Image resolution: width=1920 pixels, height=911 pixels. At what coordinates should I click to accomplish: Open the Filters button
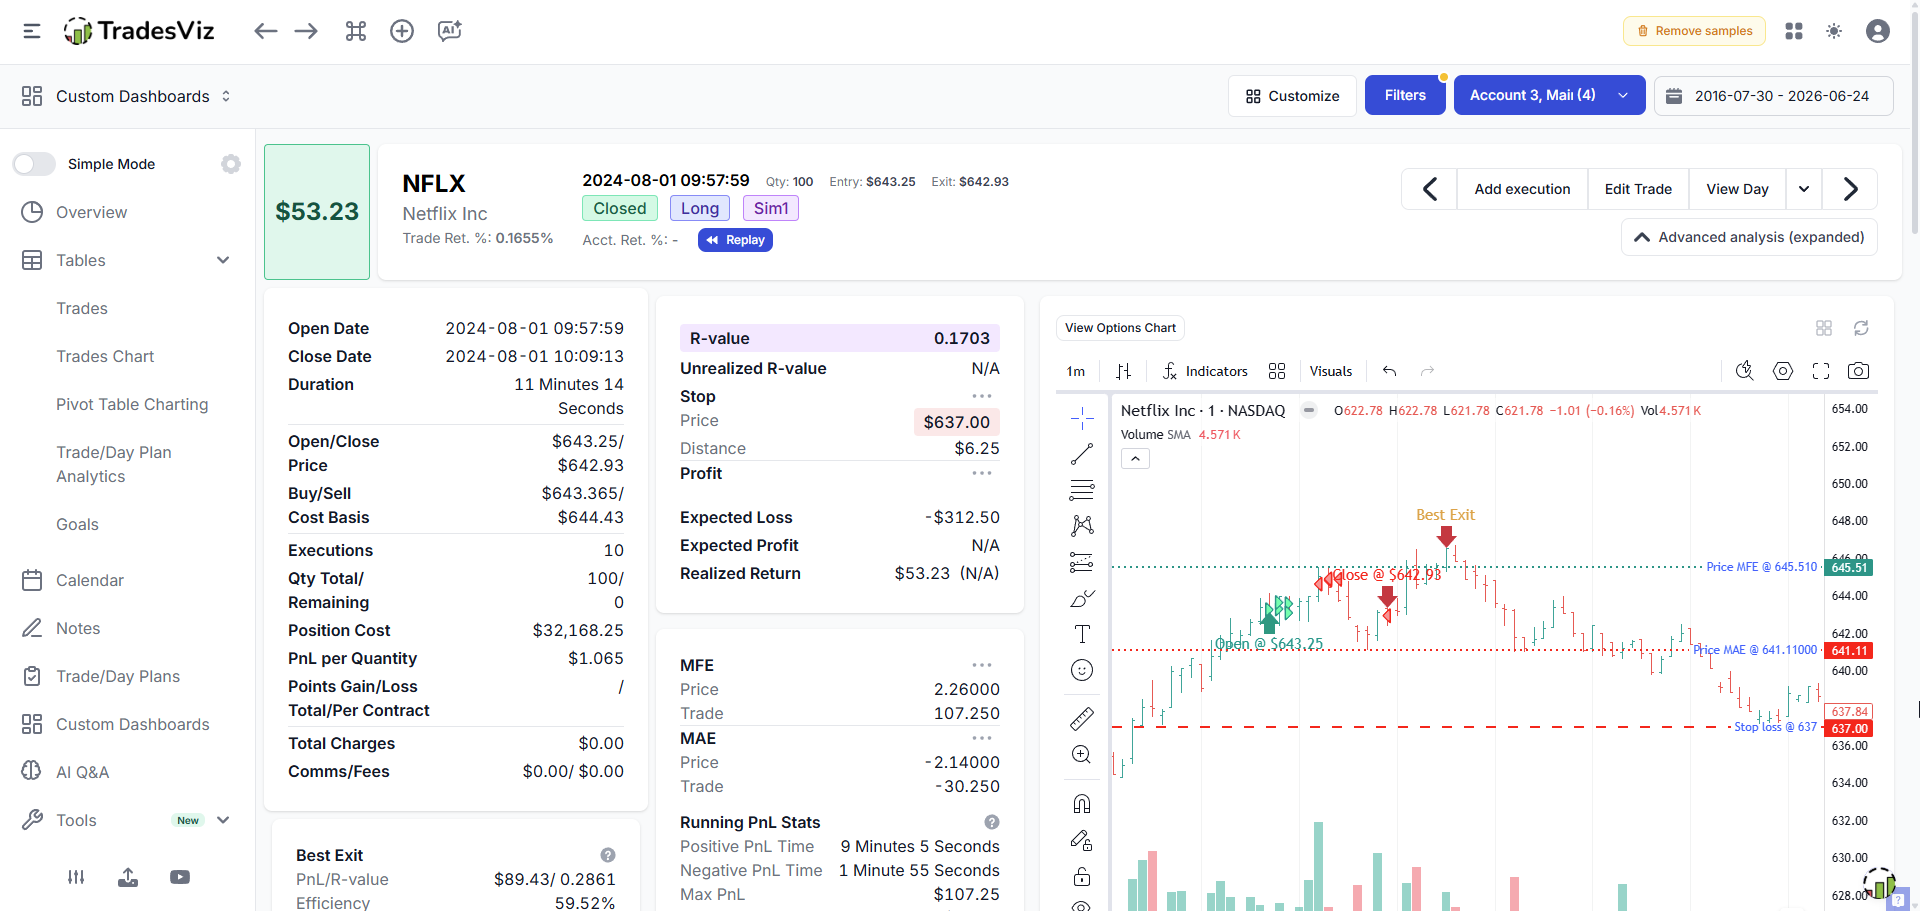(1405, 95)
